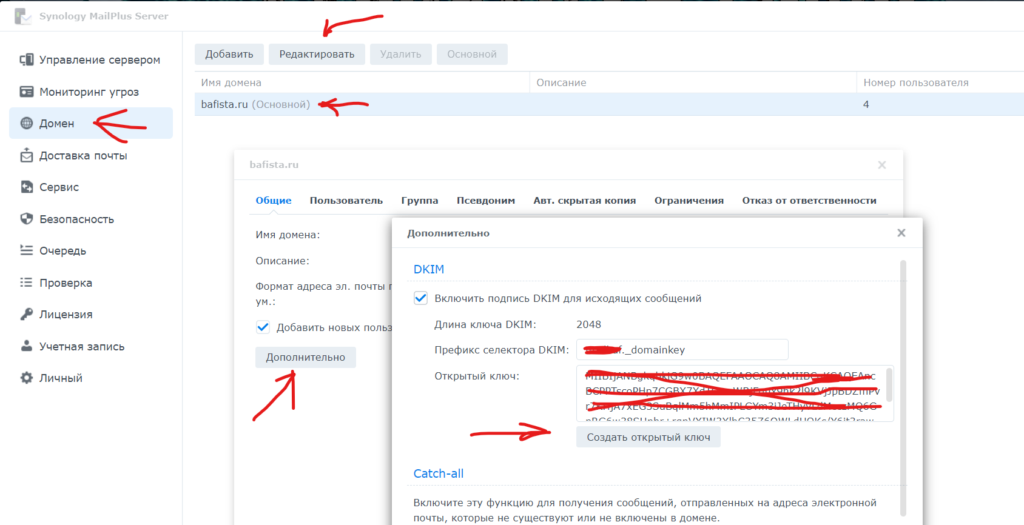This screenshot has width=1024, height=525.
Task: Close the bafista.ru dialog
Action: [x=882, y=165]
